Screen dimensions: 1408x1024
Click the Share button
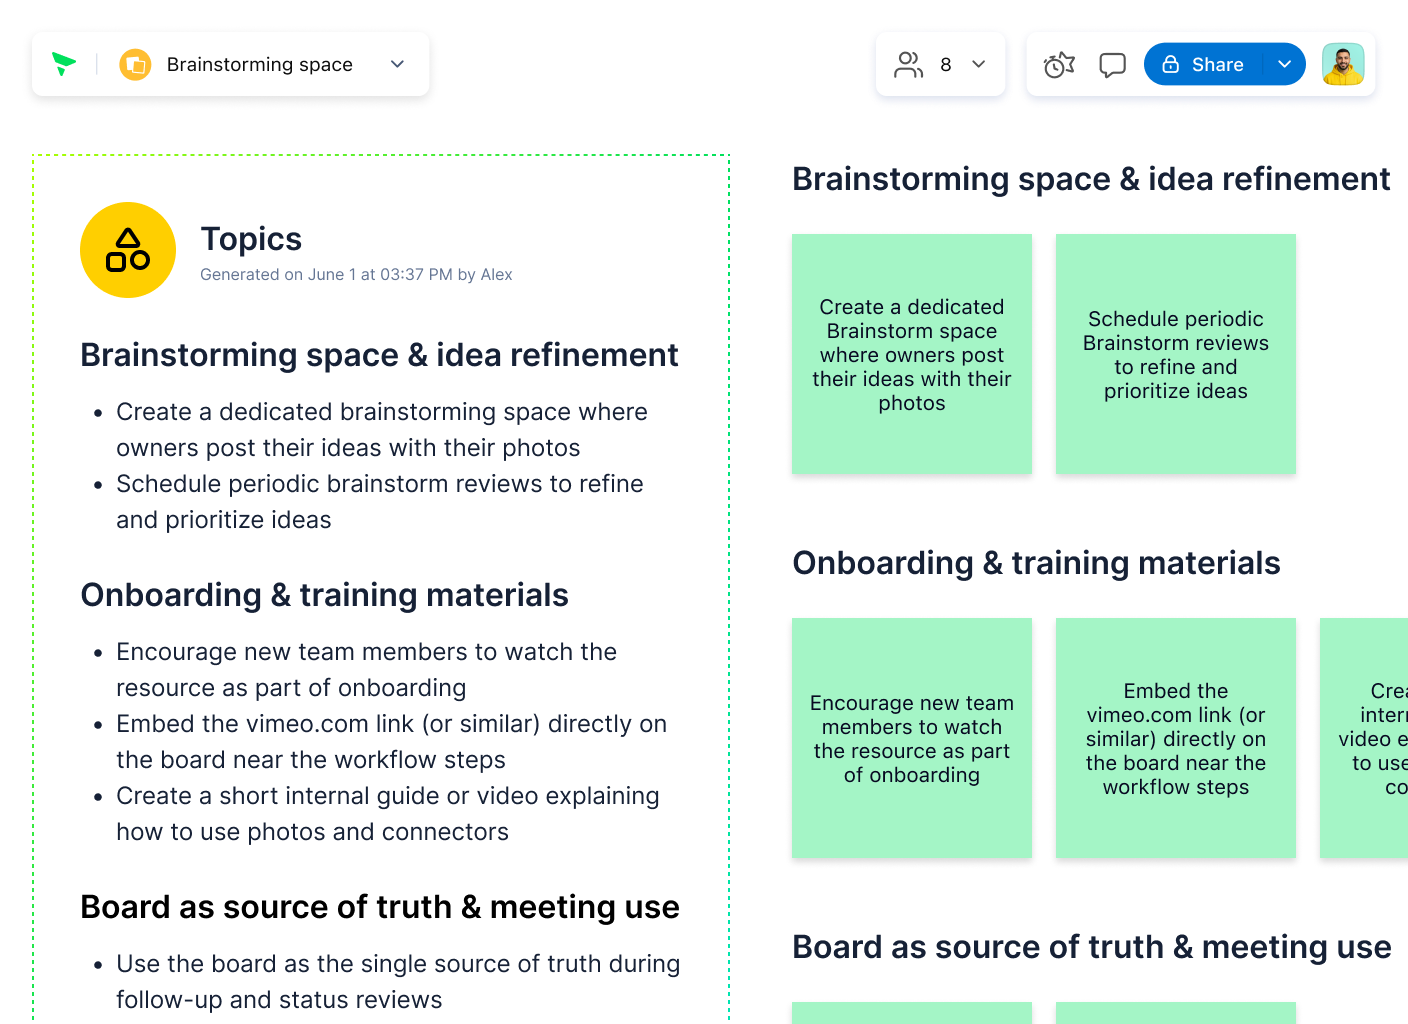[x=1203, y=64]
